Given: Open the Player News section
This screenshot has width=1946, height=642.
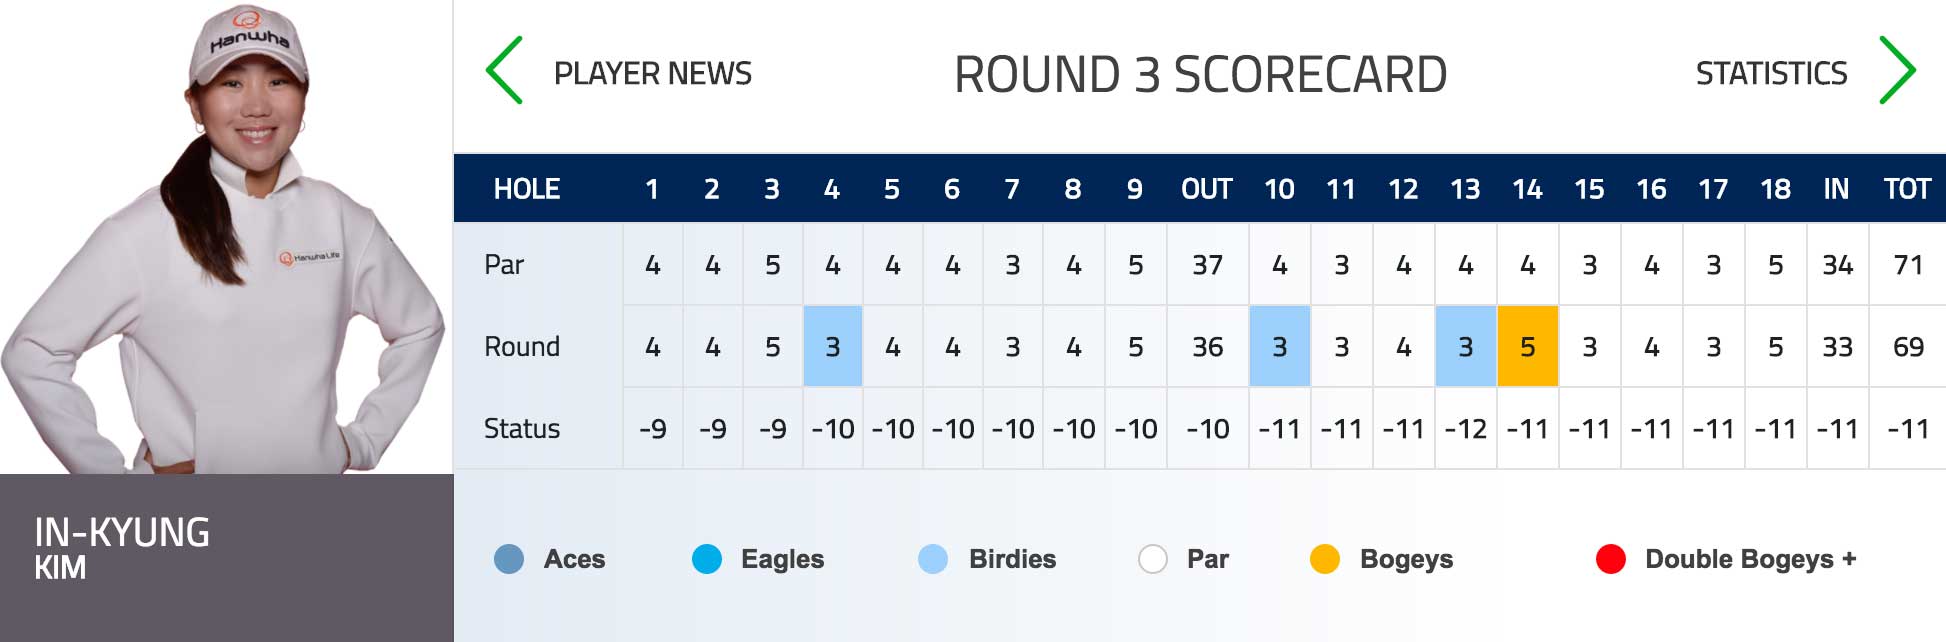Looking at the screenshot, I should click(x=653, y=73).
